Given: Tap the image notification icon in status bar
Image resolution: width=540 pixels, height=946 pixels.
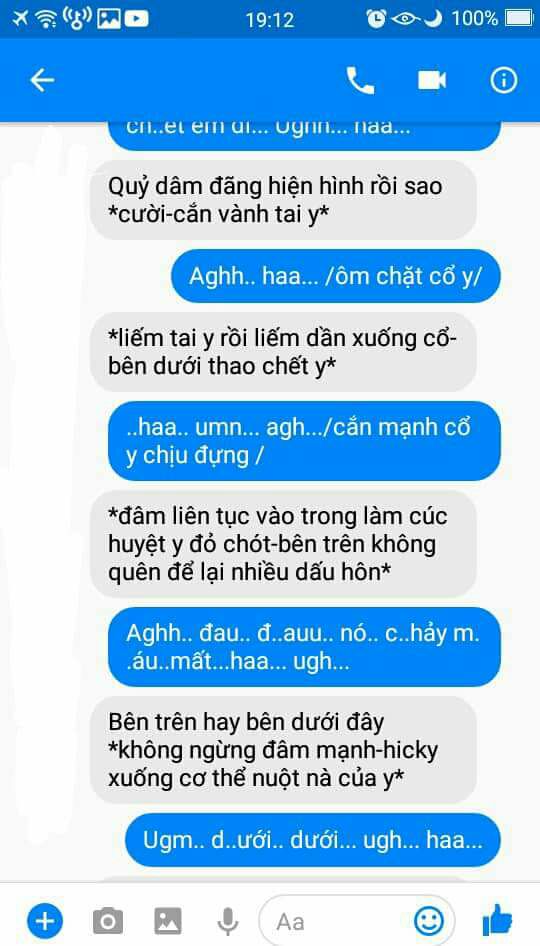Looking at the screenshot, I should click(109, 19).
